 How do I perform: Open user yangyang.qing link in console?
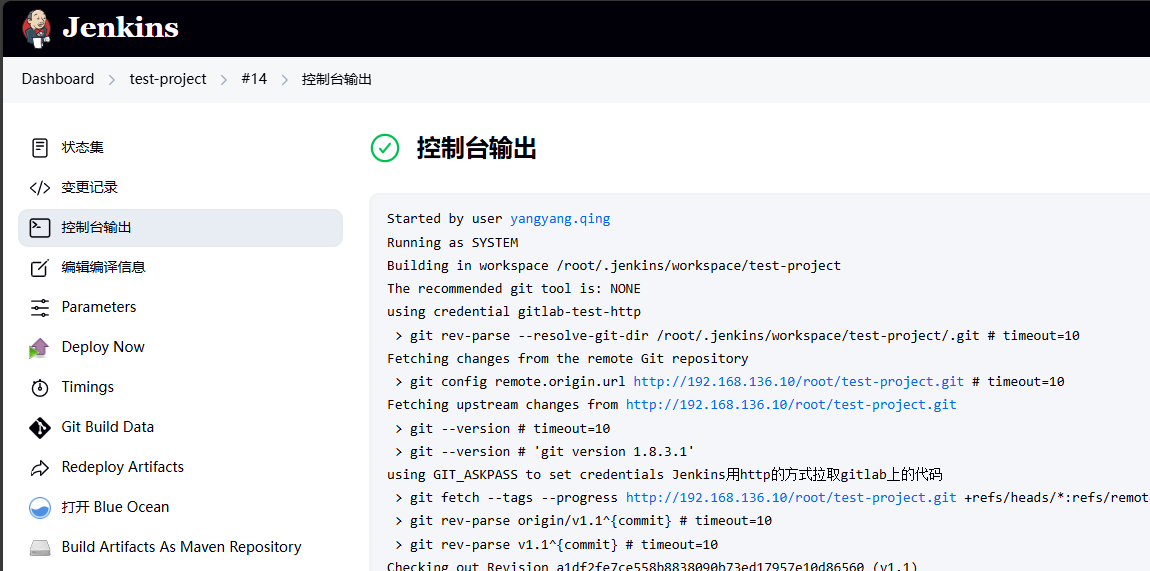tap(560, 218)
